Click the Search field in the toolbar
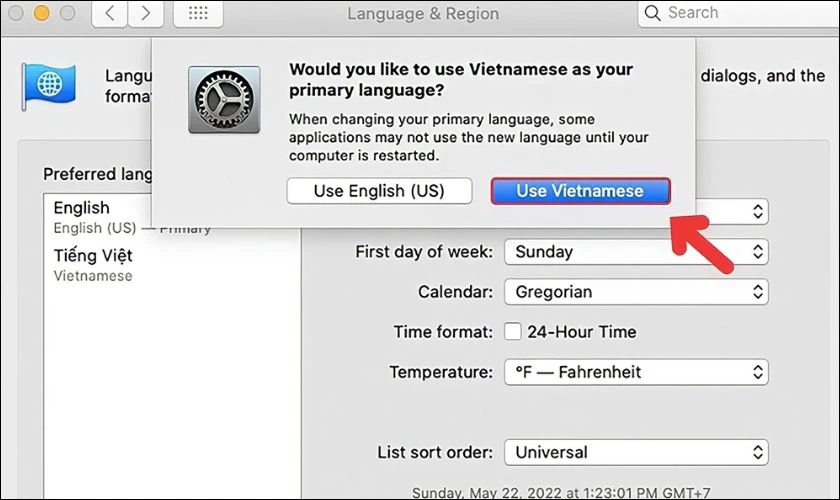 click(x=739, y=13)
